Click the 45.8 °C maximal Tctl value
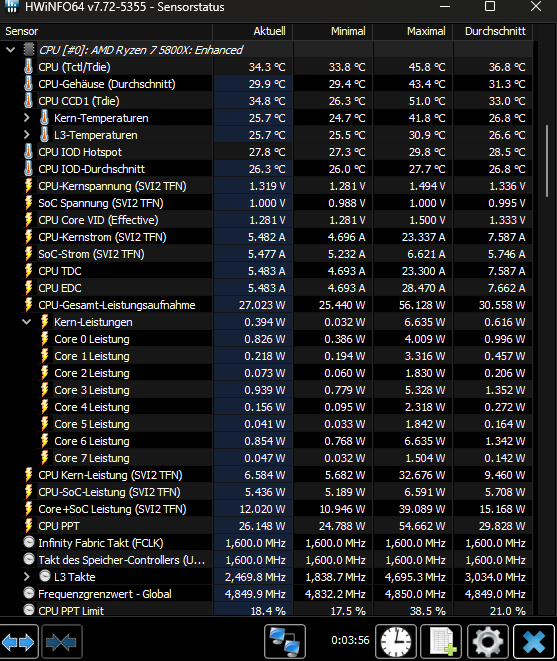 pos(427,67)
